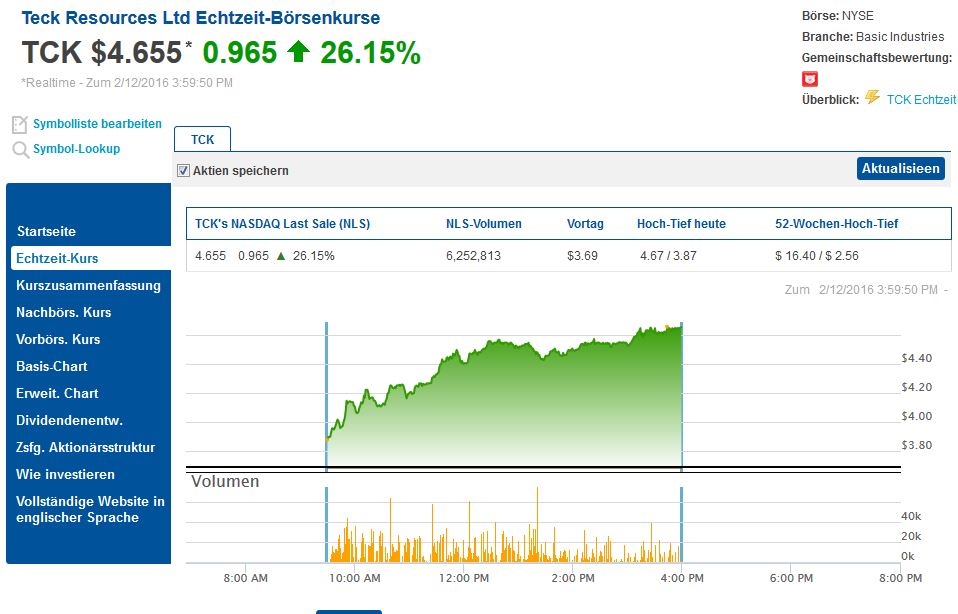Click the lightning bolt Echtzeit icon
Image resolution: width=958 pixels, height=614 pixels.
pyautogui.click(x=872, y=98)
